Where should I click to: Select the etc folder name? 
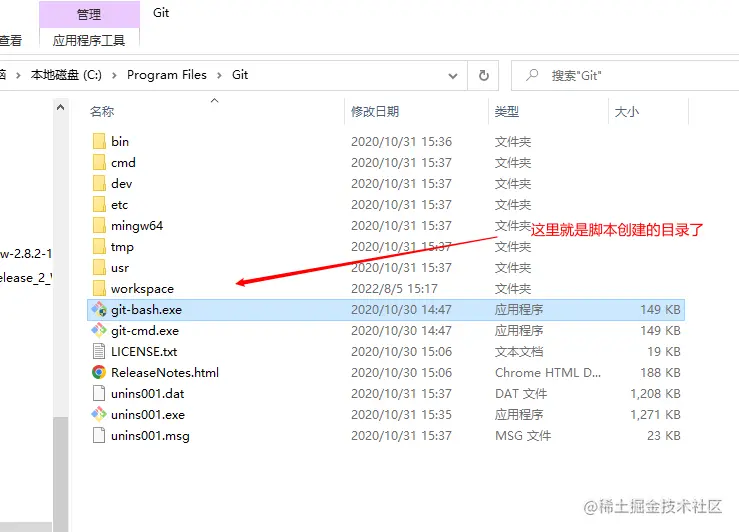coord(120,205)
